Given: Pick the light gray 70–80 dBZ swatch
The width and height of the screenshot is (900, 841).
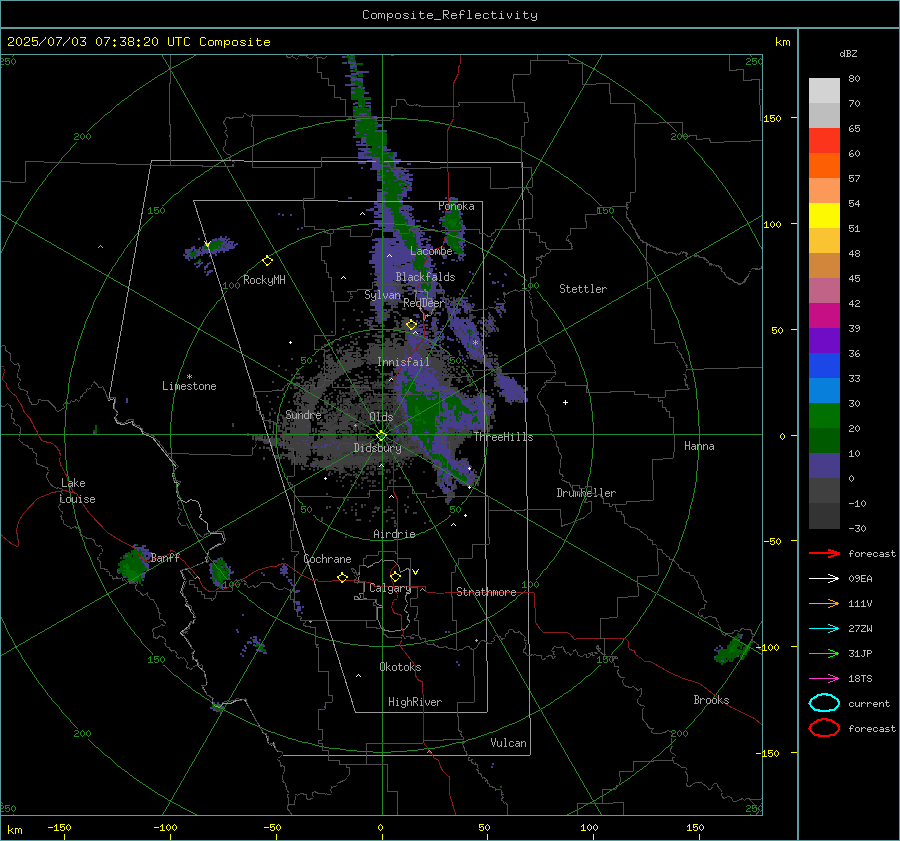Looking at the screenshot, I should [x=824, y=91].
